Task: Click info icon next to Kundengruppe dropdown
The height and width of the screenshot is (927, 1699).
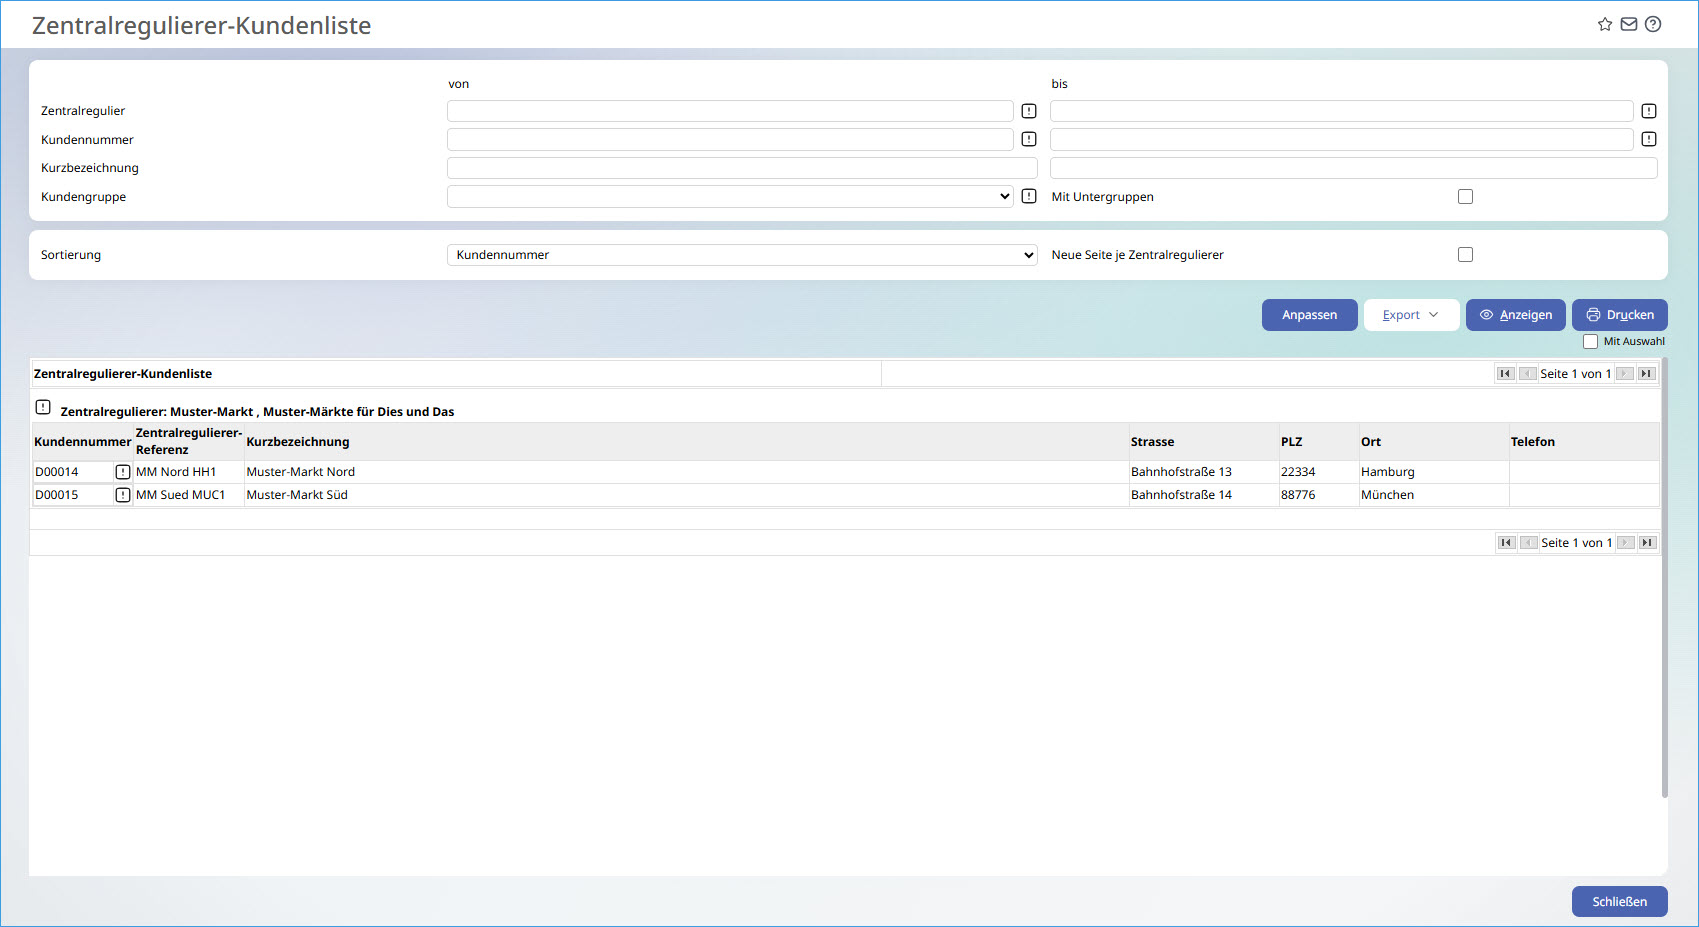Action: [x=1029, y=196]
